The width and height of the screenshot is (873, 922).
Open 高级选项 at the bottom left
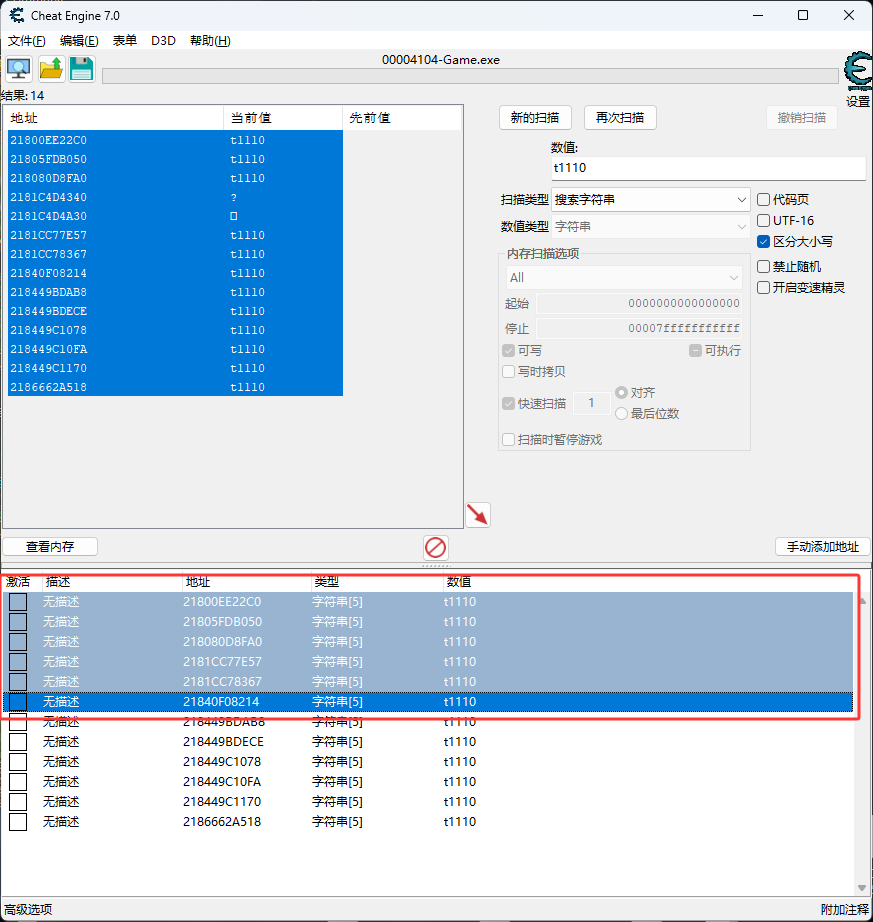pos(28,910)
